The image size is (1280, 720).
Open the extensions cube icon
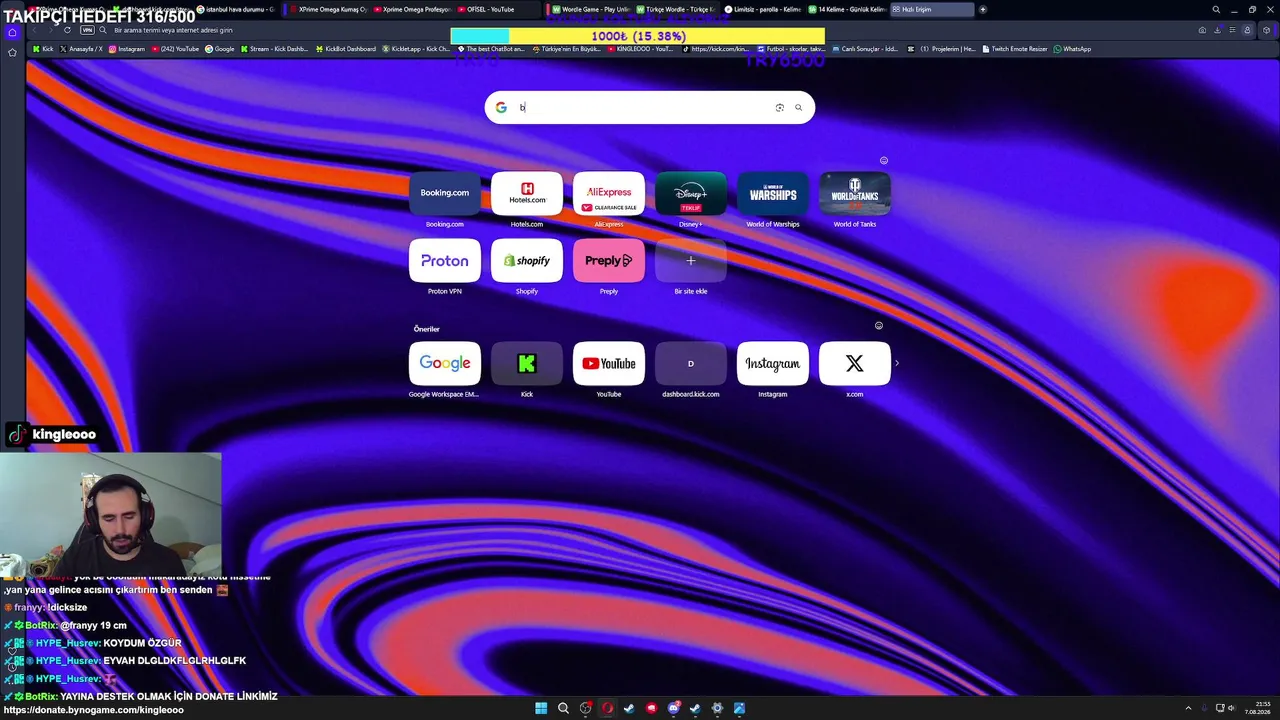1267,30
